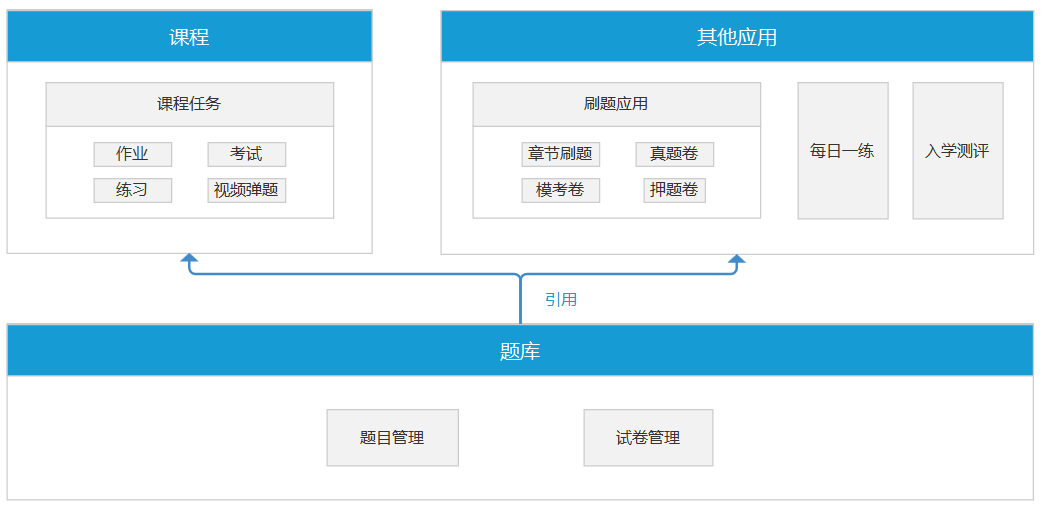Click the 引用 arrow label
This screenshot has height=515, width=1042.
[x=561, y=300]
